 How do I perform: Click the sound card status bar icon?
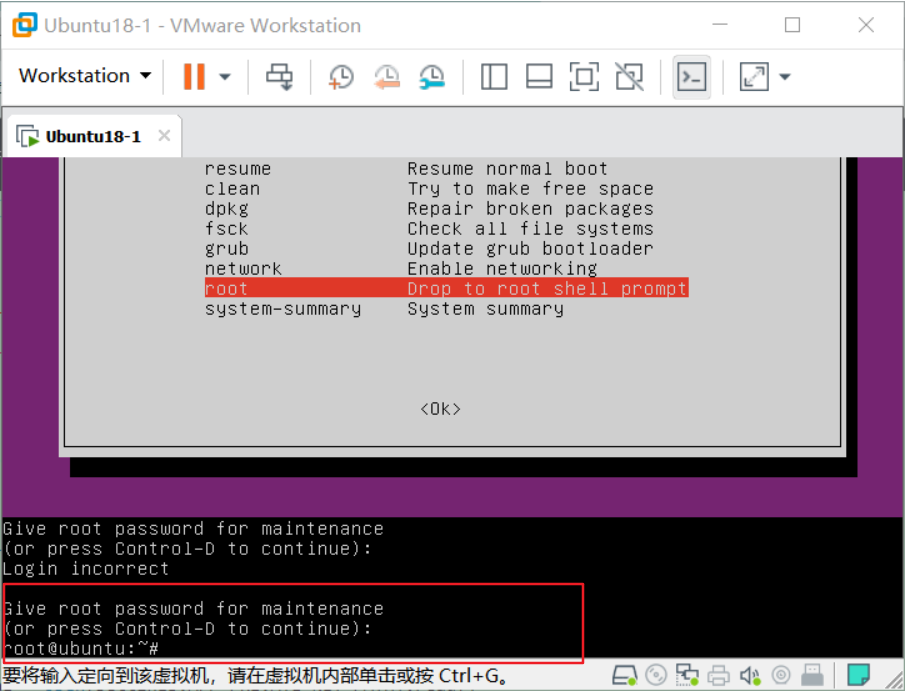750,676
